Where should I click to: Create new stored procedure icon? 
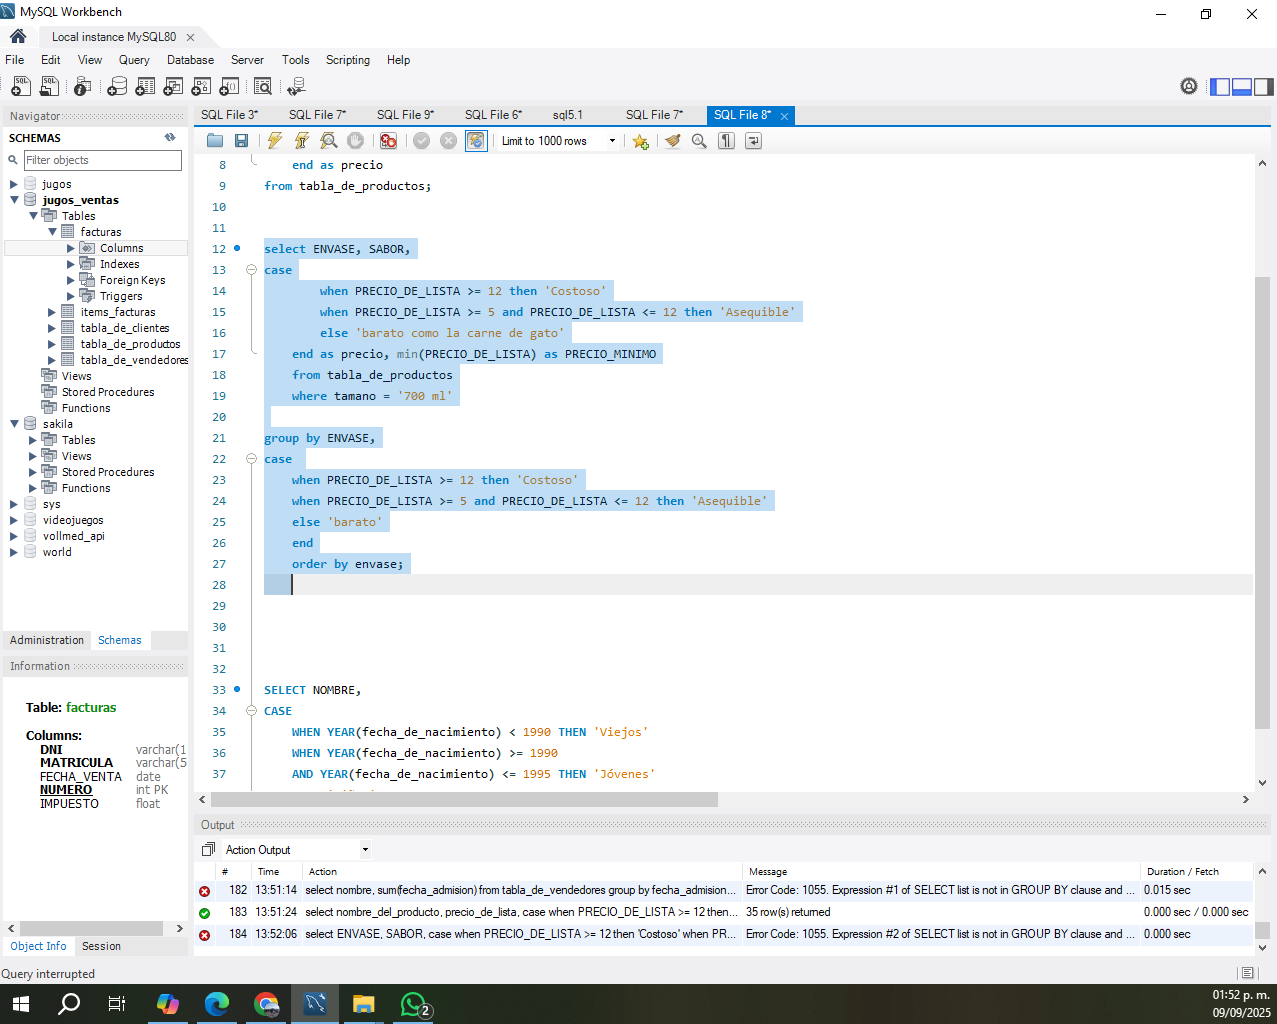(201, 87)
